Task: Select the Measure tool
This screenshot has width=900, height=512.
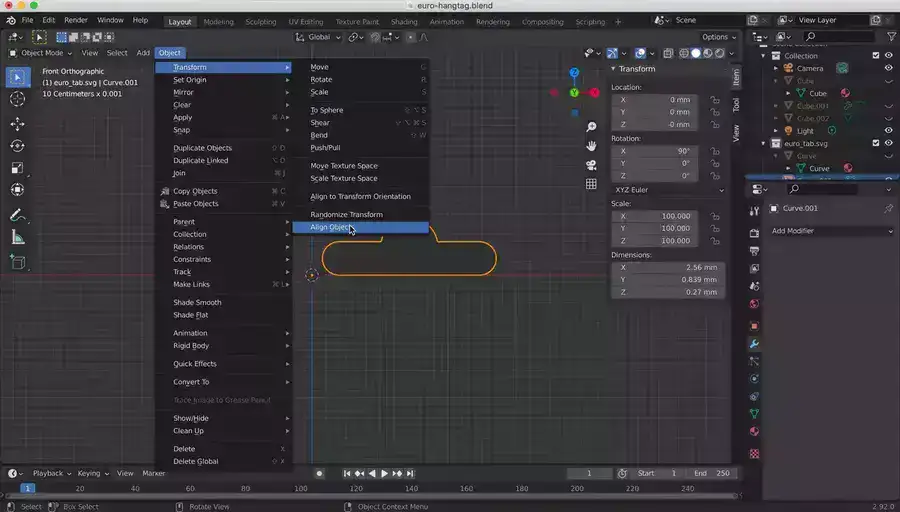Action: point(17,238)
